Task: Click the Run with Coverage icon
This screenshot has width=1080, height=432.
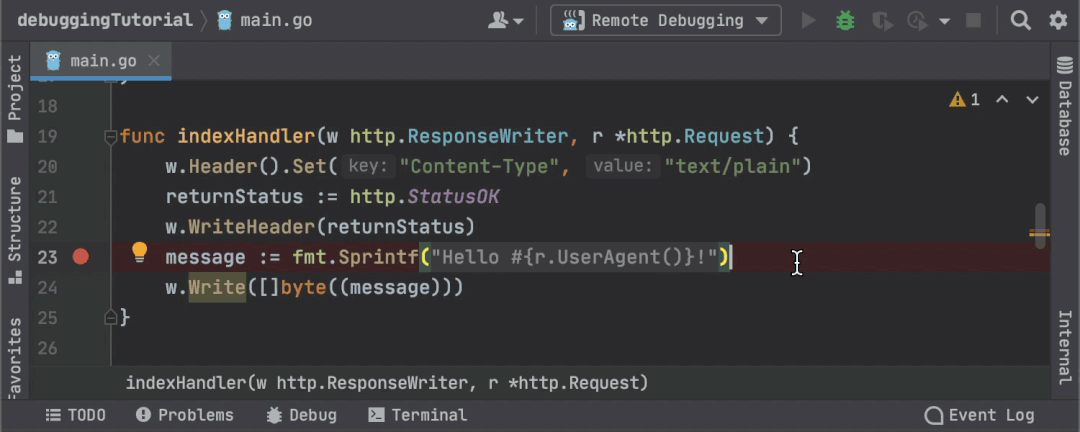Action: (882, 20)
